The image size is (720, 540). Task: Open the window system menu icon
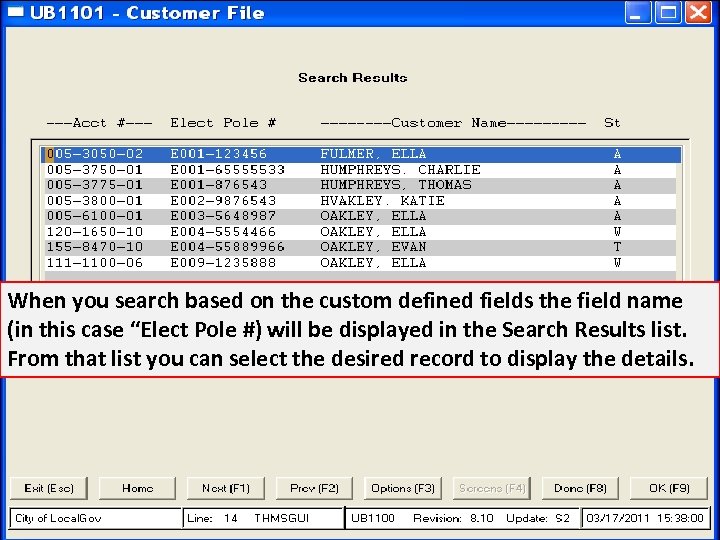pos(15,12)
